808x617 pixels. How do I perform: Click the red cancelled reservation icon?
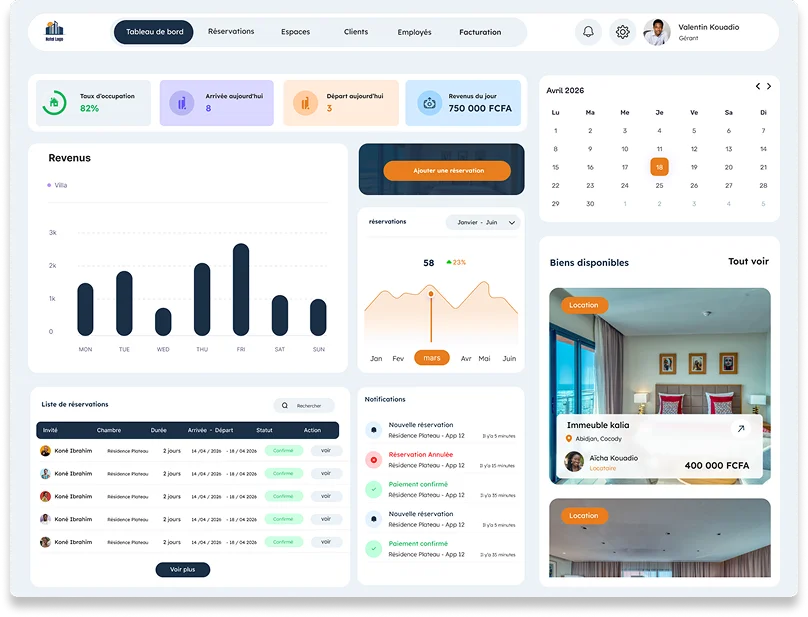(374, 460)
